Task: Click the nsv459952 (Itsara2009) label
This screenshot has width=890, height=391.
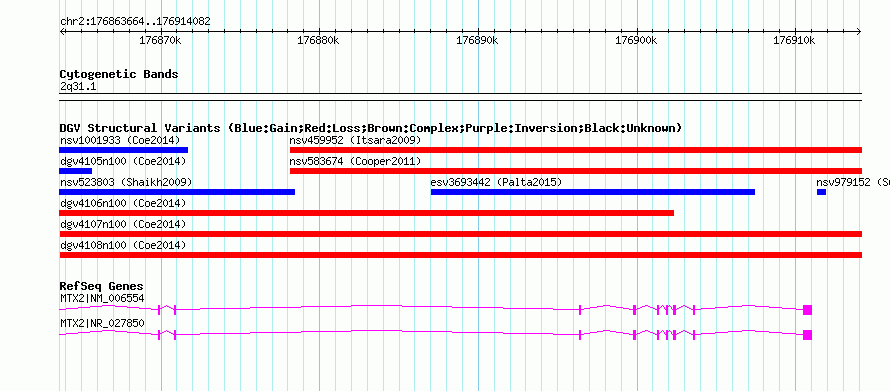Action: [x=355, y=140]
